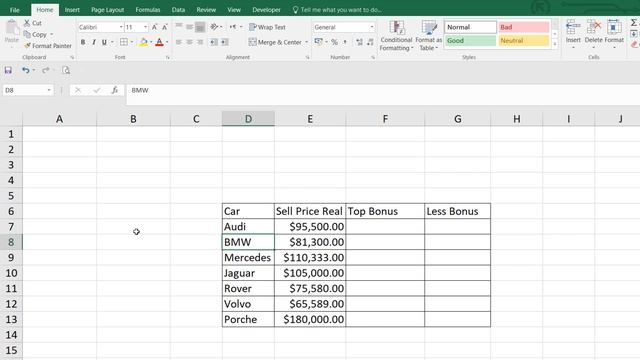Click the Tell me what you want search box
The image size is (640, 360).
pos(337,10)
